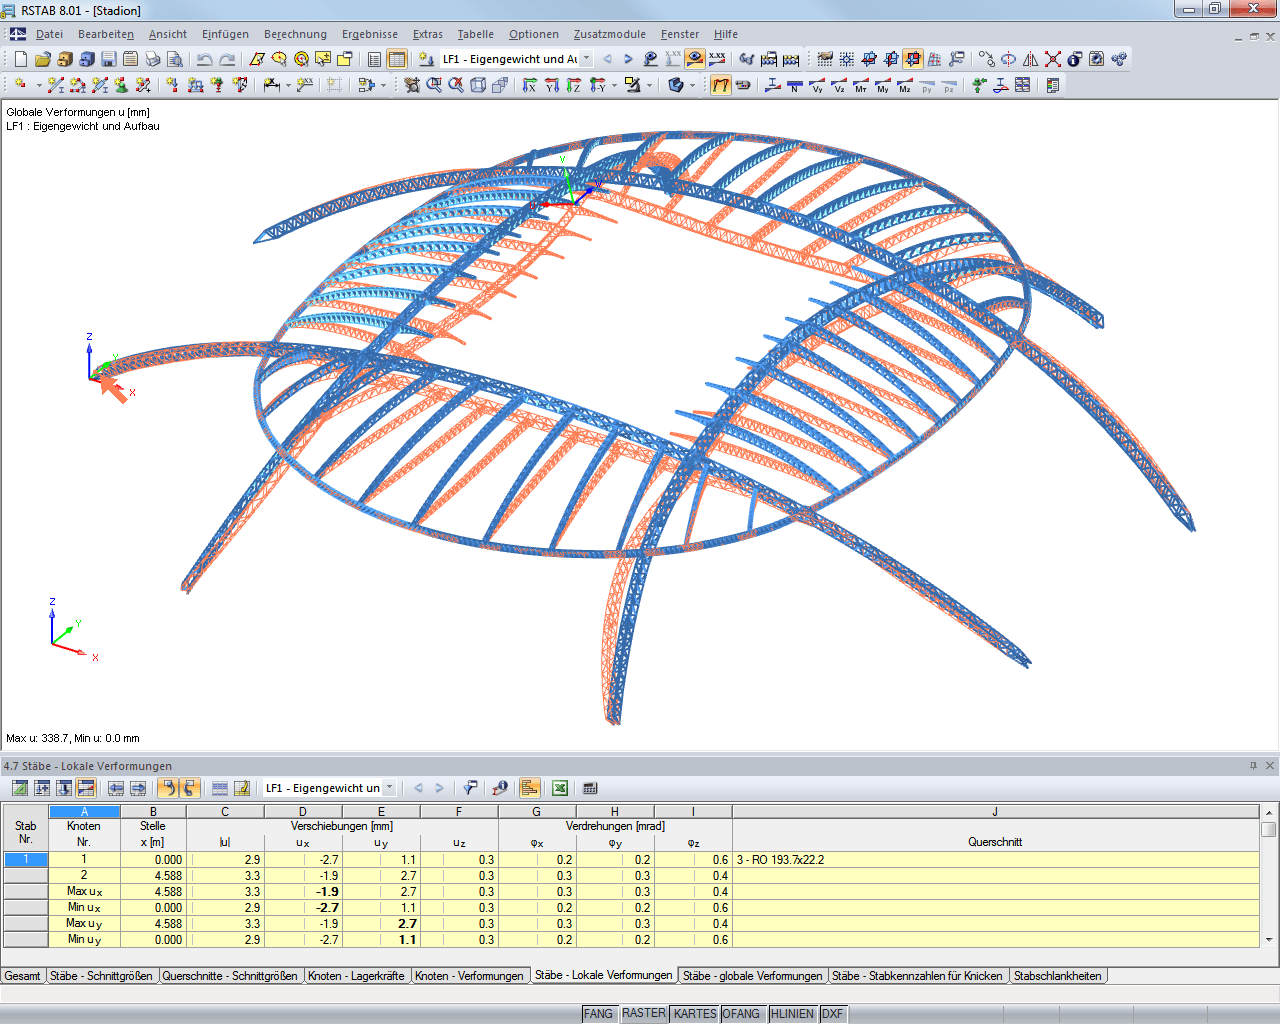Show bending moment My results
The height and width of the screenshot is (1024, 1280).
point(883,85)
